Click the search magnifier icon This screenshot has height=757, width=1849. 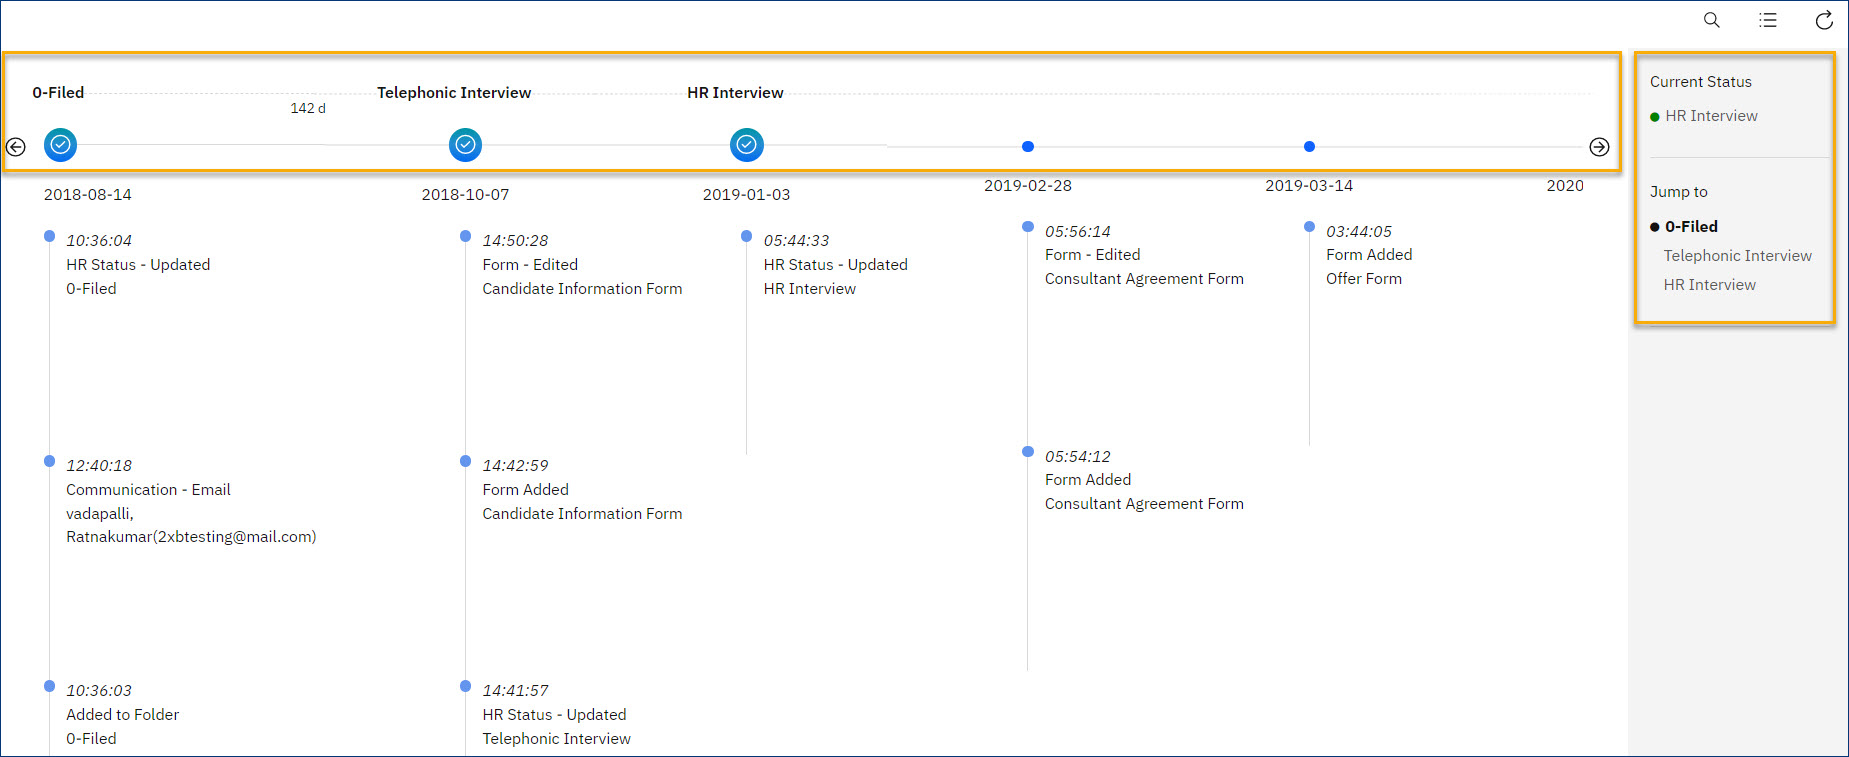pyautogui.click(x=1712, y=20)
